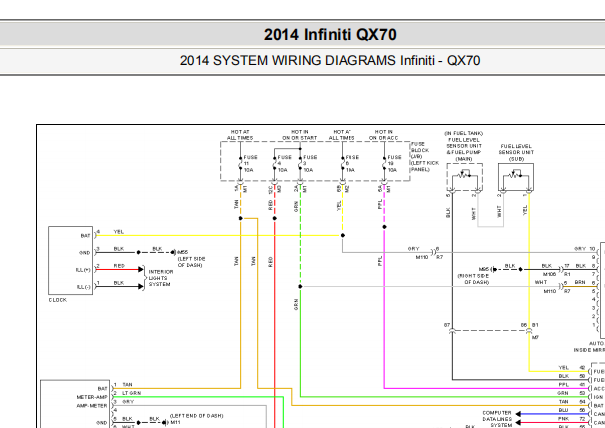Viewport: 605px width, 428px height.
Task: Click the '2014 Infiniti QX70' title heading
Action: (x=330, y=35)
